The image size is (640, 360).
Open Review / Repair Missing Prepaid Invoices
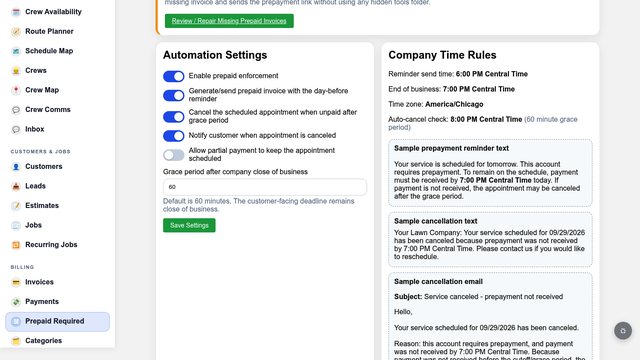(229, 21)
